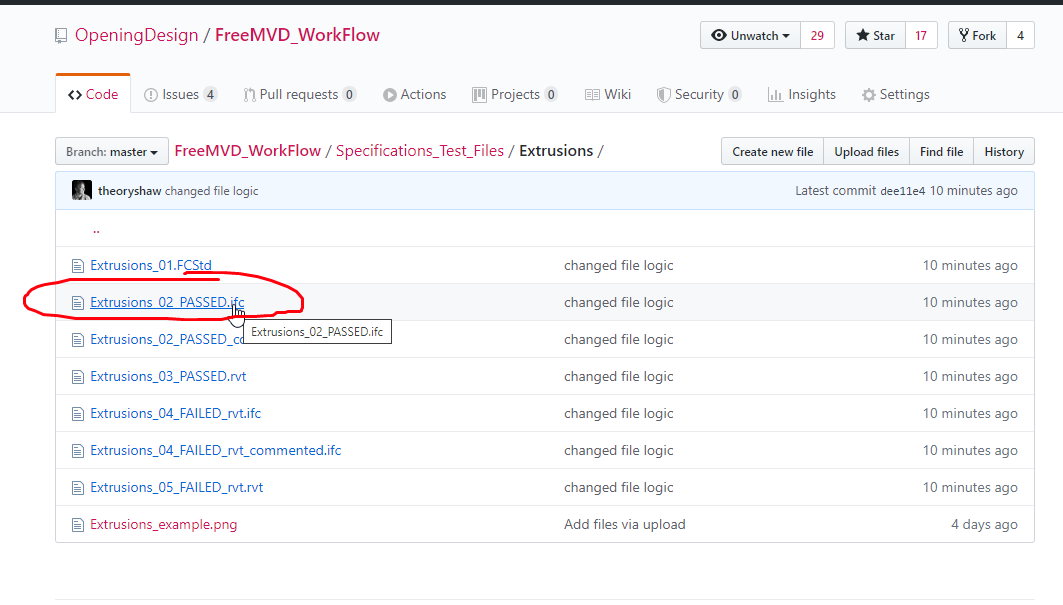Go up to parent directory (..)
This screenshot has width=1063, height=605.
96,229
